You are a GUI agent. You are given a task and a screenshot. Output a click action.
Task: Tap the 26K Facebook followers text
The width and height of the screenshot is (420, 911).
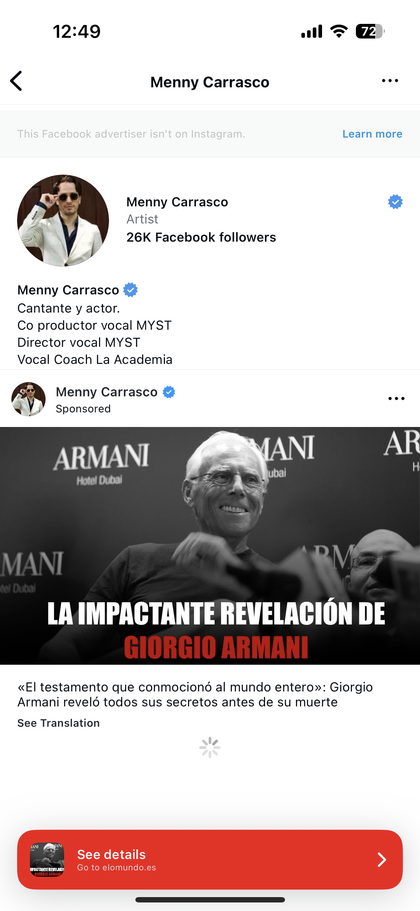tap(201, 237)
